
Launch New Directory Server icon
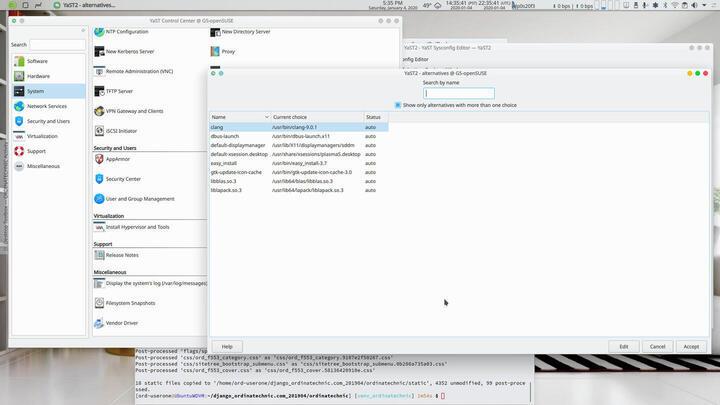point(215,32)
